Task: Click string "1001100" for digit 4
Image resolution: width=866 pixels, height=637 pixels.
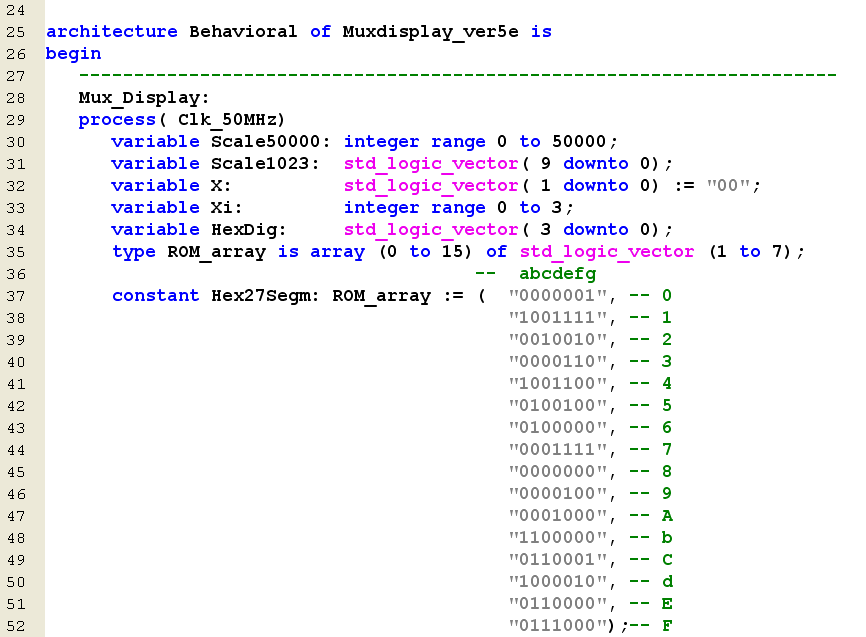Action: 558,384
